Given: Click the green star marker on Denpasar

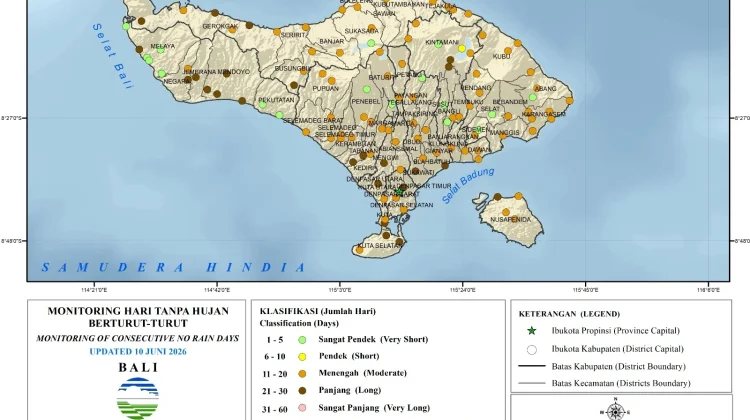Looking at the screenshot, I should click(399, 192).
